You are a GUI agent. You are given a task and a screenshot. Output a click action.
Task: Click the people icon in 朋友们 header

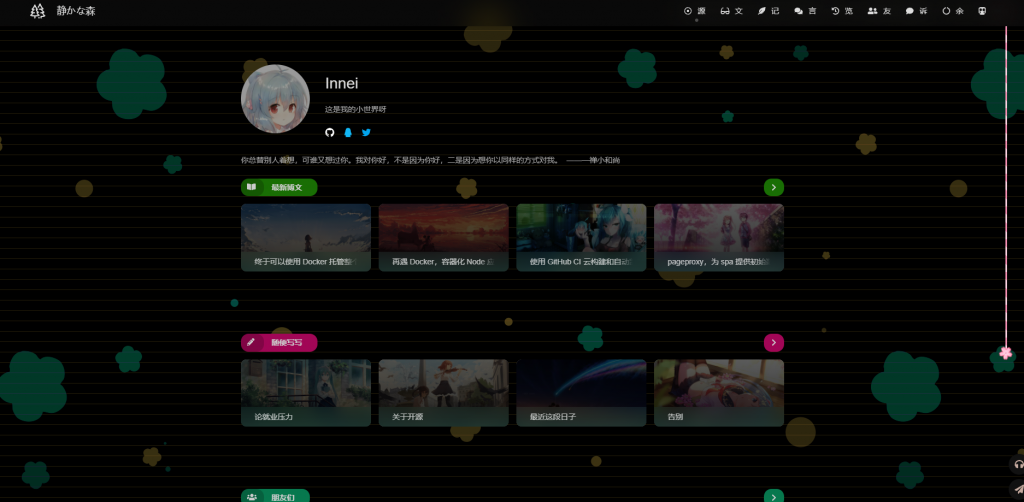pyautogui.click(x=251, y=497)
